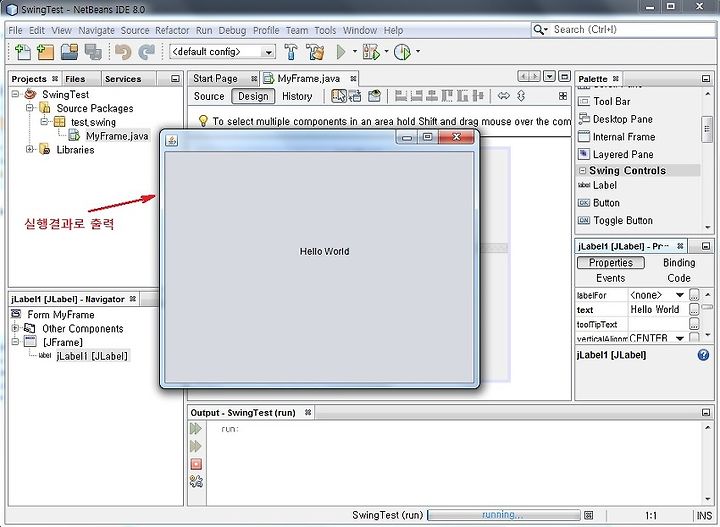720x527 pixels.
Task: Click Rerun double-arrow icon in Output panel
Action: 196,428
